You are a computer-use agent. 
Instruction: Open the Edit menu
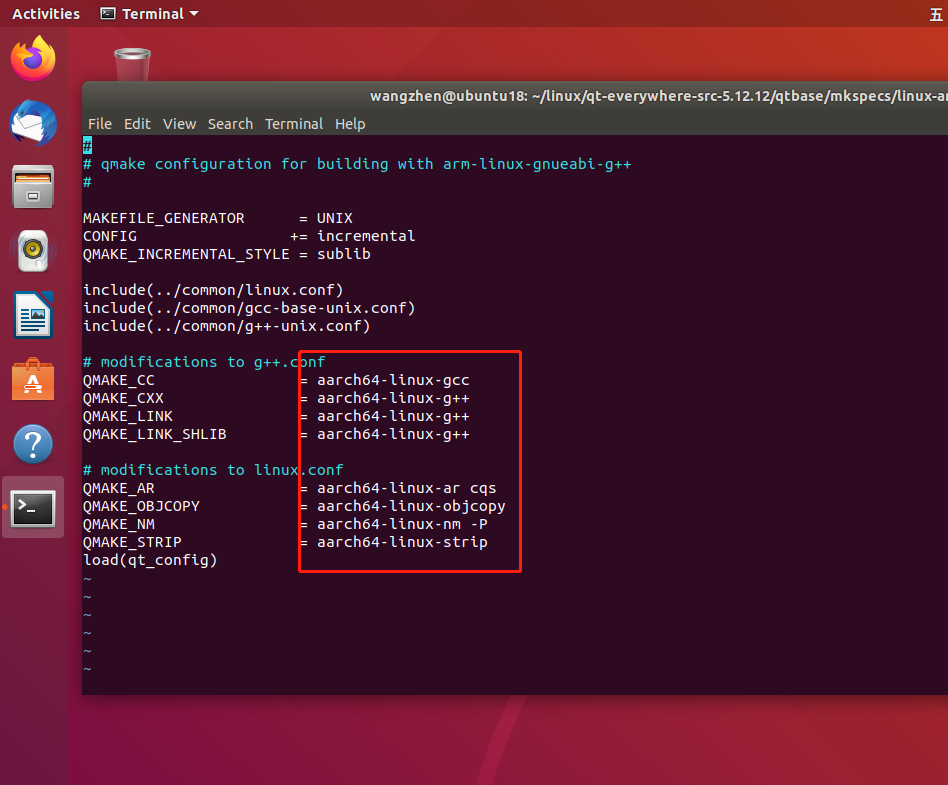click(137, 124)
